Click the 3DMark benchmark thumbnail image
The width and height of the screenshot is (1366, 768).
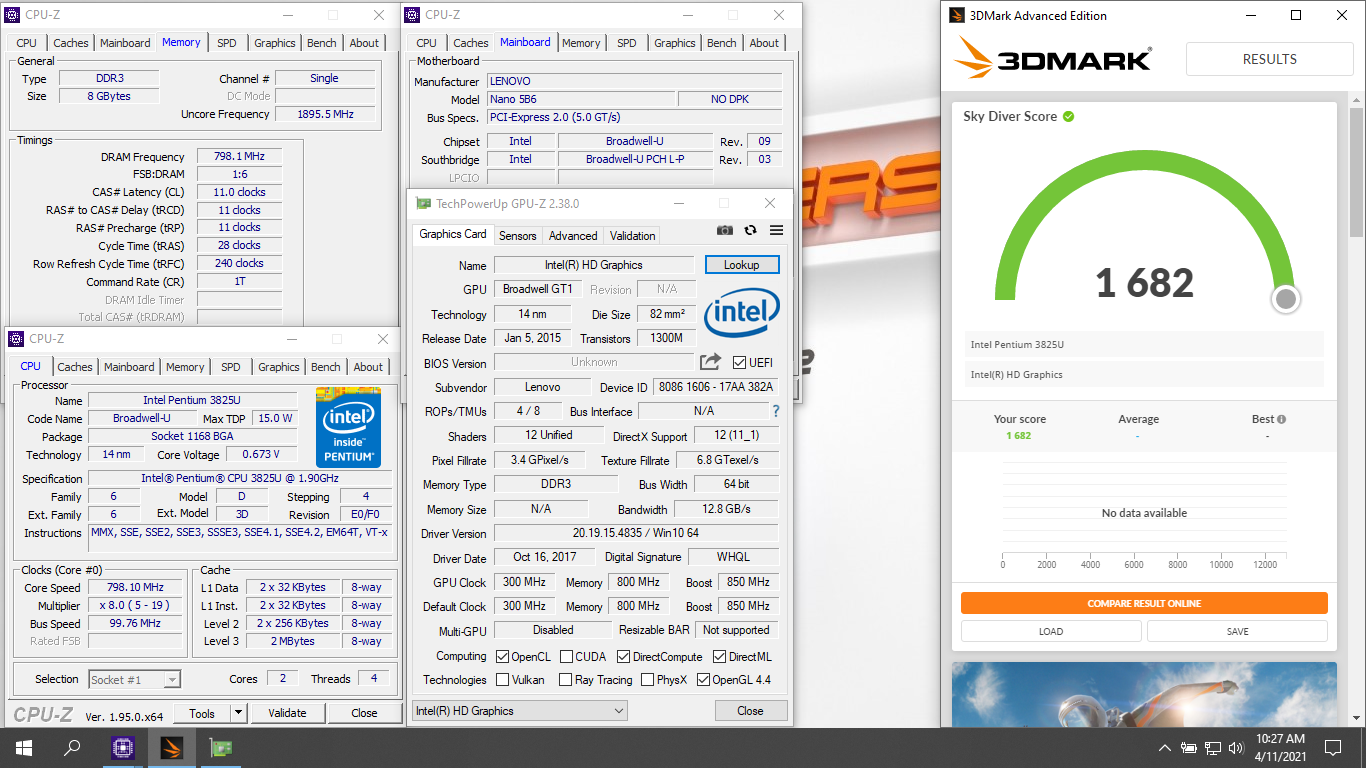[1144, 694]
